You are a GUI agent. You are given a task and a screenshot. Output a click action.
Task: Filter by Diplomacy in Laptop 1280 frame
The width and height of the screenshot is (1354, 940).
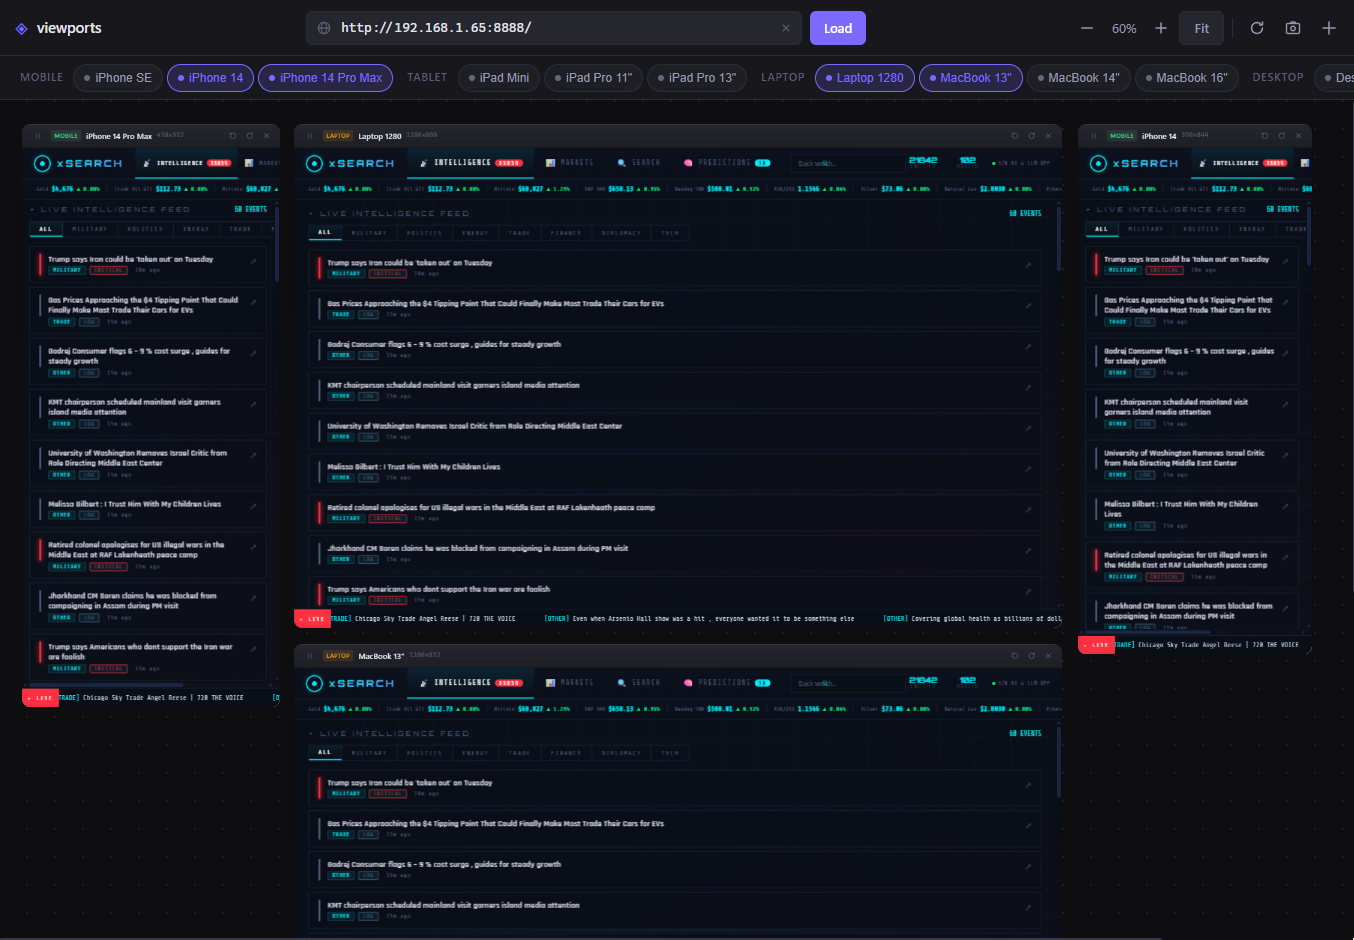(622, 233)
